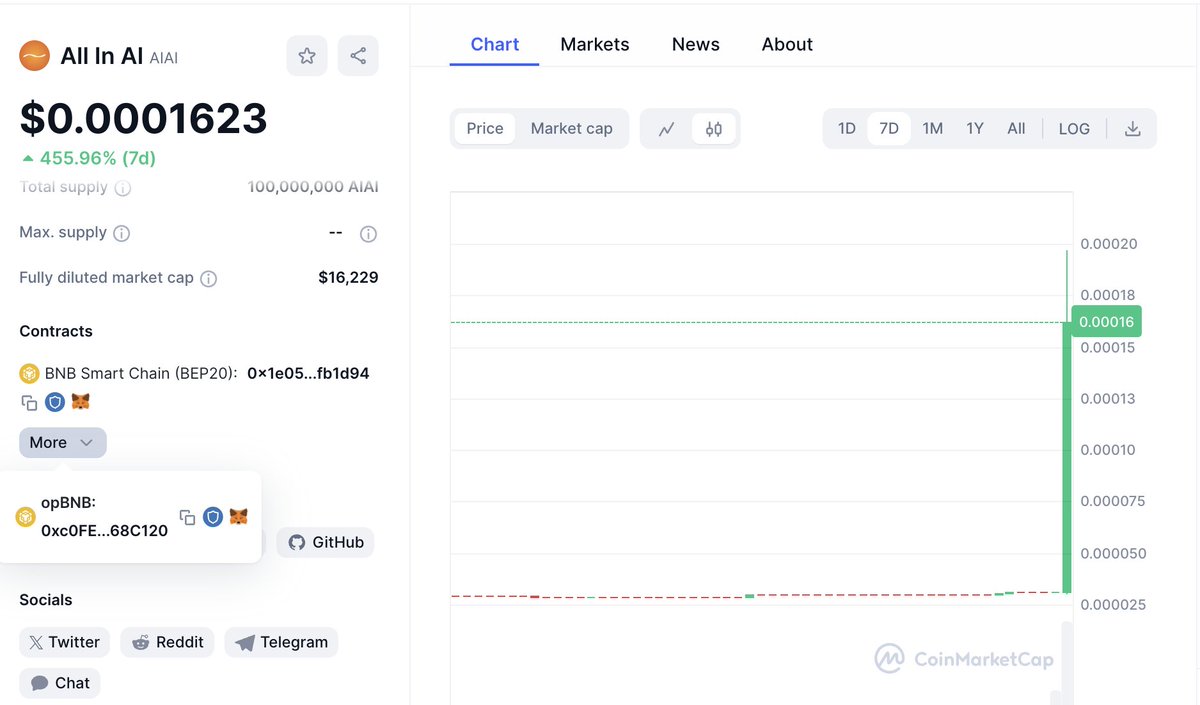
Task: Open the GitHub link
Action: [326, 542]
